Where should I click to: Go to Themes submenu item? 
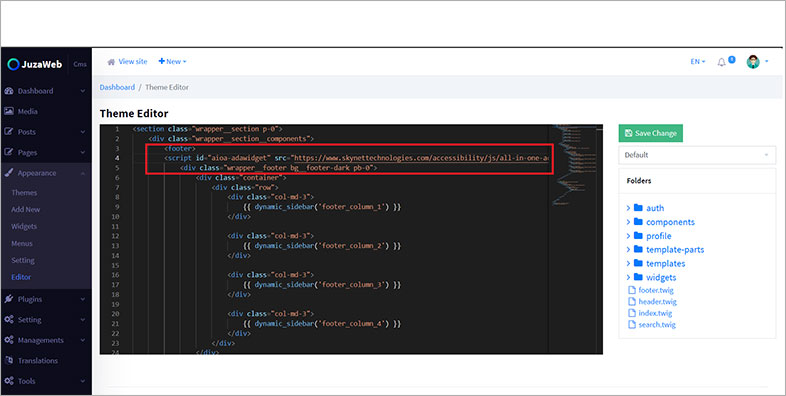24,192
